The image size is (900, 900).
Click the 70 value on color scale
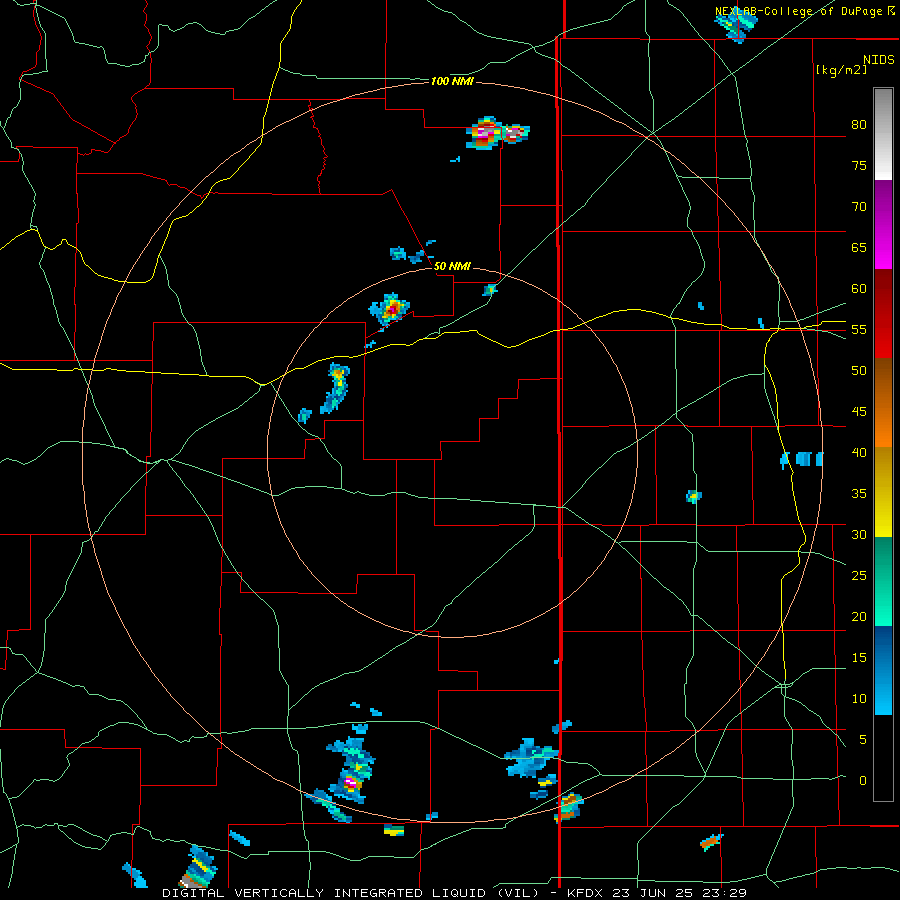click(859, 207)
